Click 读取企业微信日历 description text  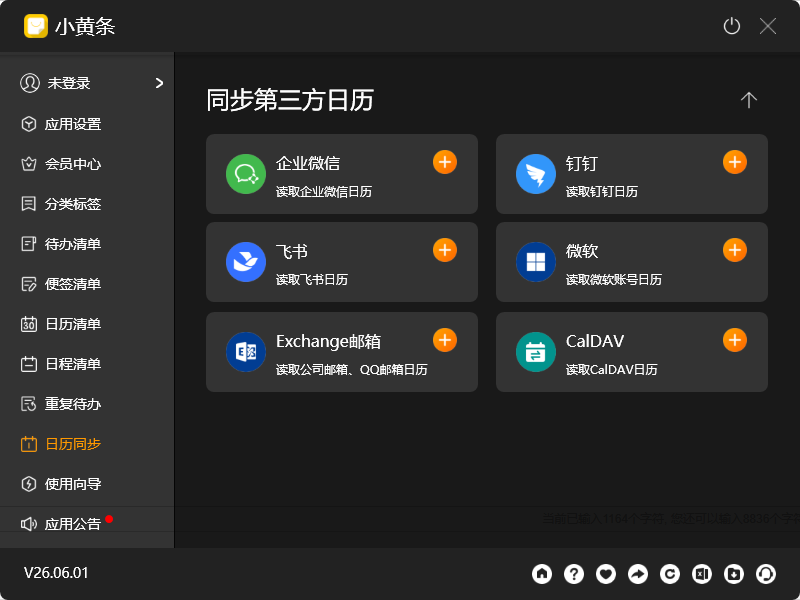pos(324,192)
